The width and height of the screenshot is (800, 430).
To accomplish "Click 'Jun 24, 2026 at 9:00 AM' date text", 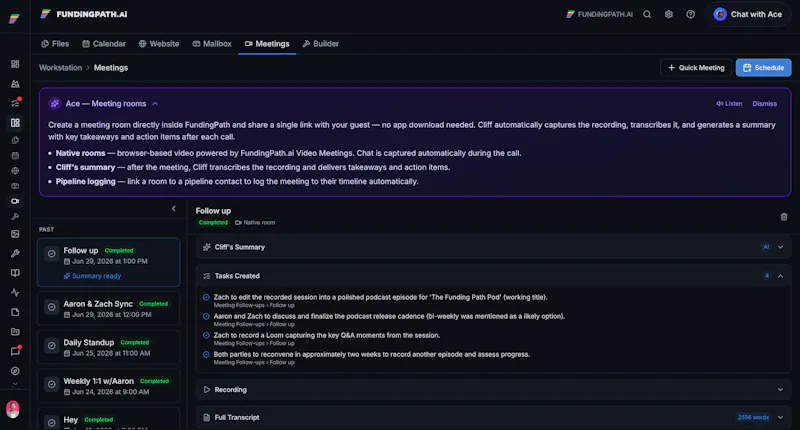I will [111, 392].
